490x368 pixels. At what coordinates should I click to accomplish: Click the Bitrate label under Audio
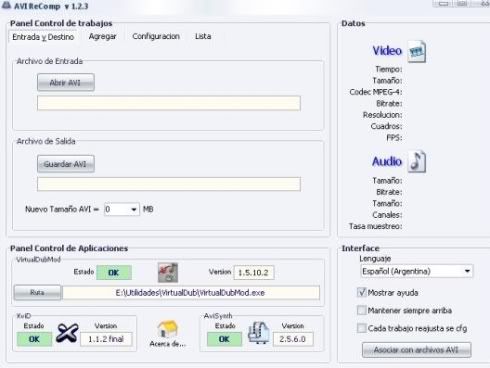coord(389,192)
